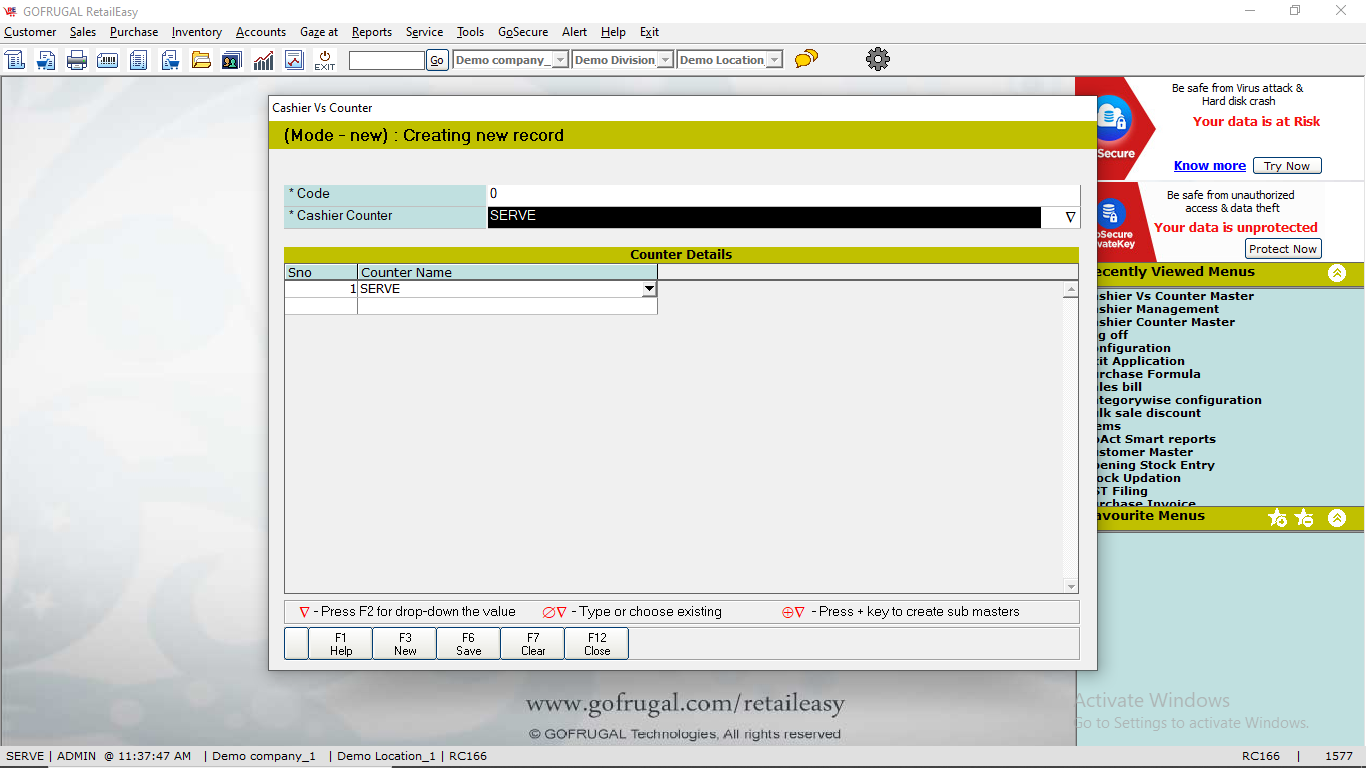Click the Counter Details scroll down arrow
1366x768 pixels.
(x=1071, y=586)
